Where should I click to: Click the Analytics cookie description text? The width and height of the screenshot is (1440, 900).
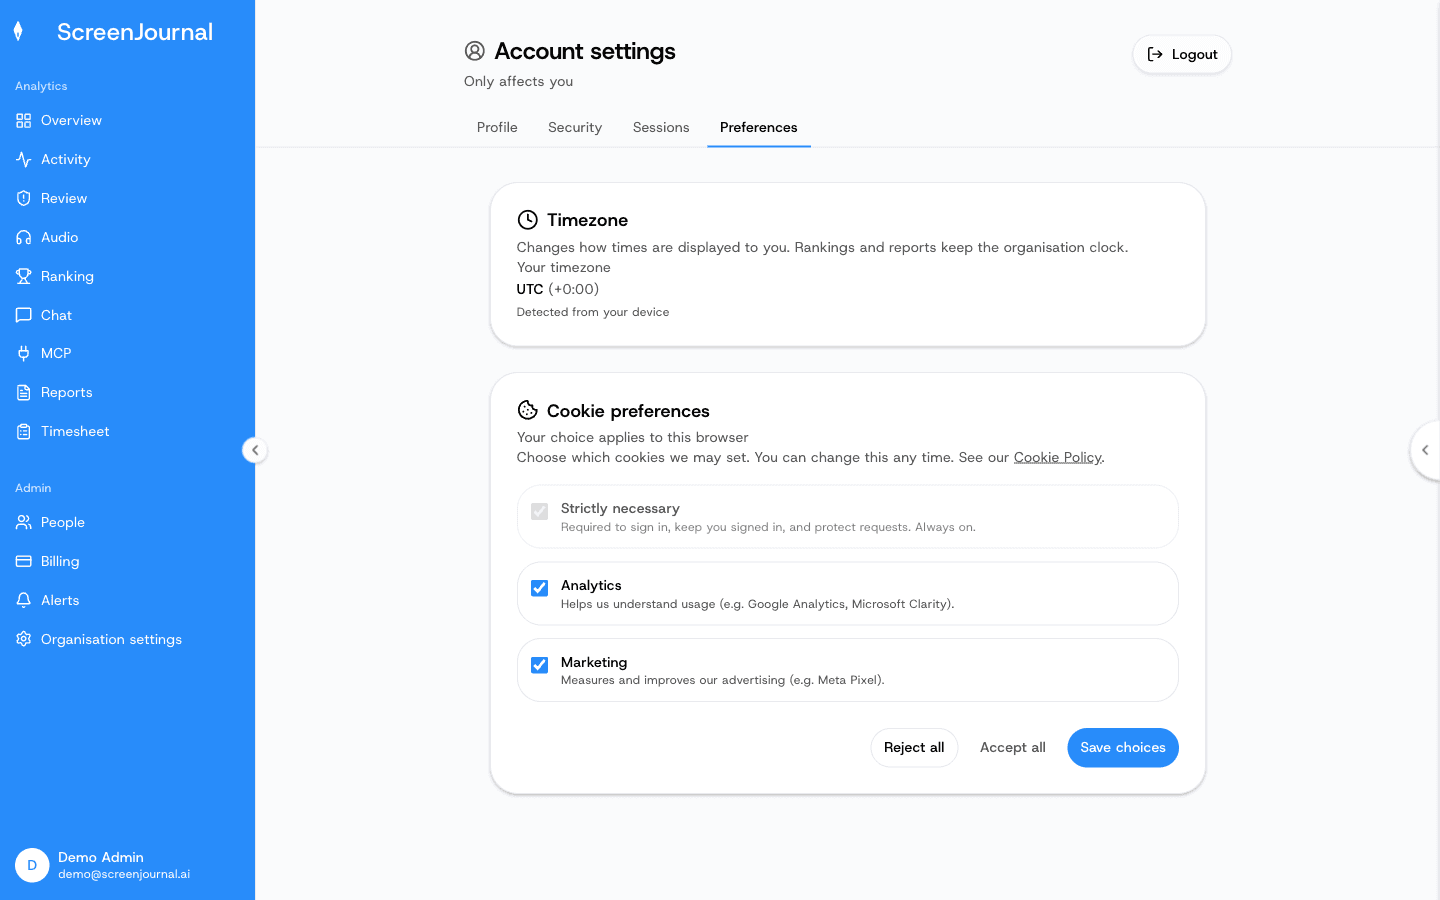point(757,604)
